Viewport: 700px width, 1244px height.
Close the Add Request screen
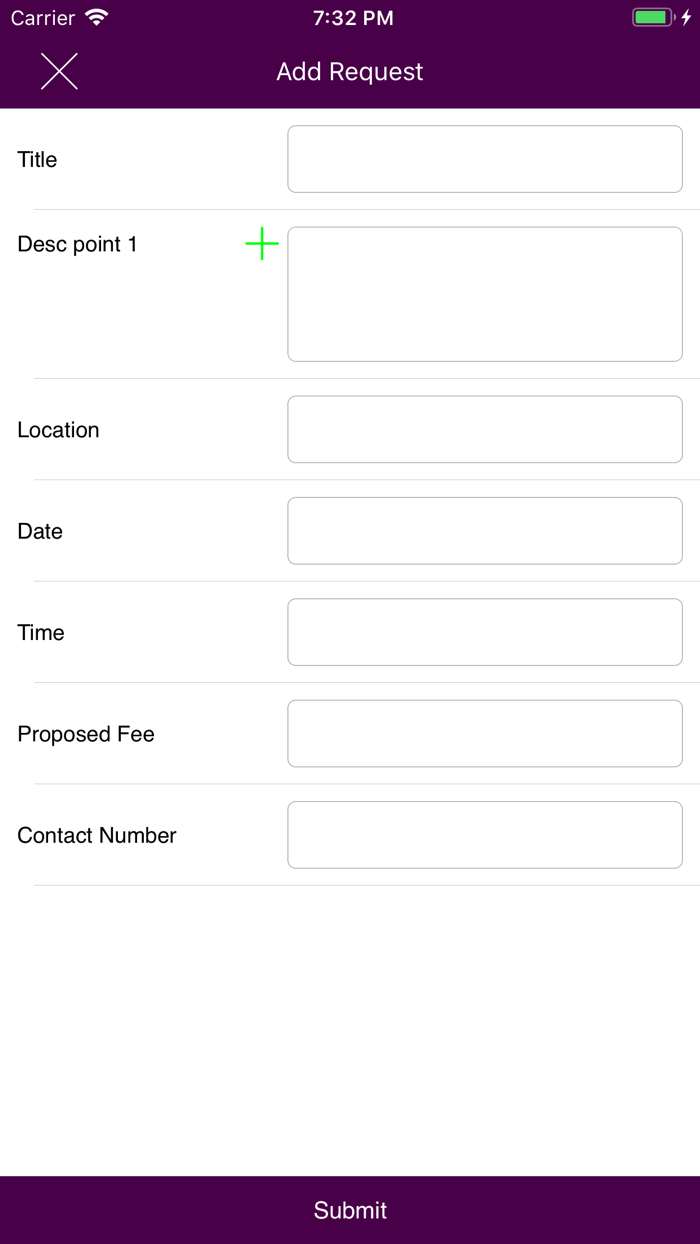tap(59, 71)
